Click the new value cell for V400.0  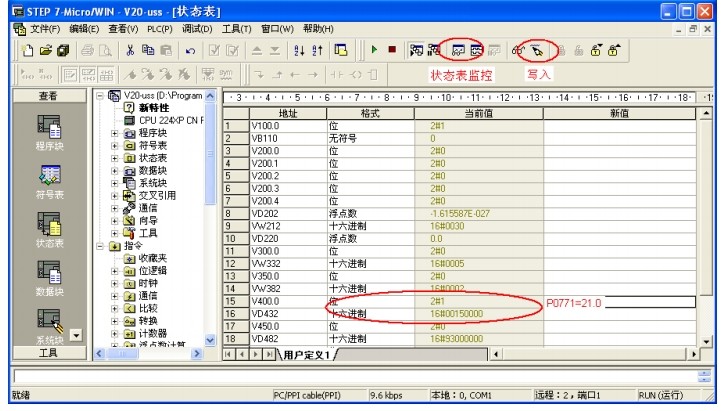(x=620, y=302)
